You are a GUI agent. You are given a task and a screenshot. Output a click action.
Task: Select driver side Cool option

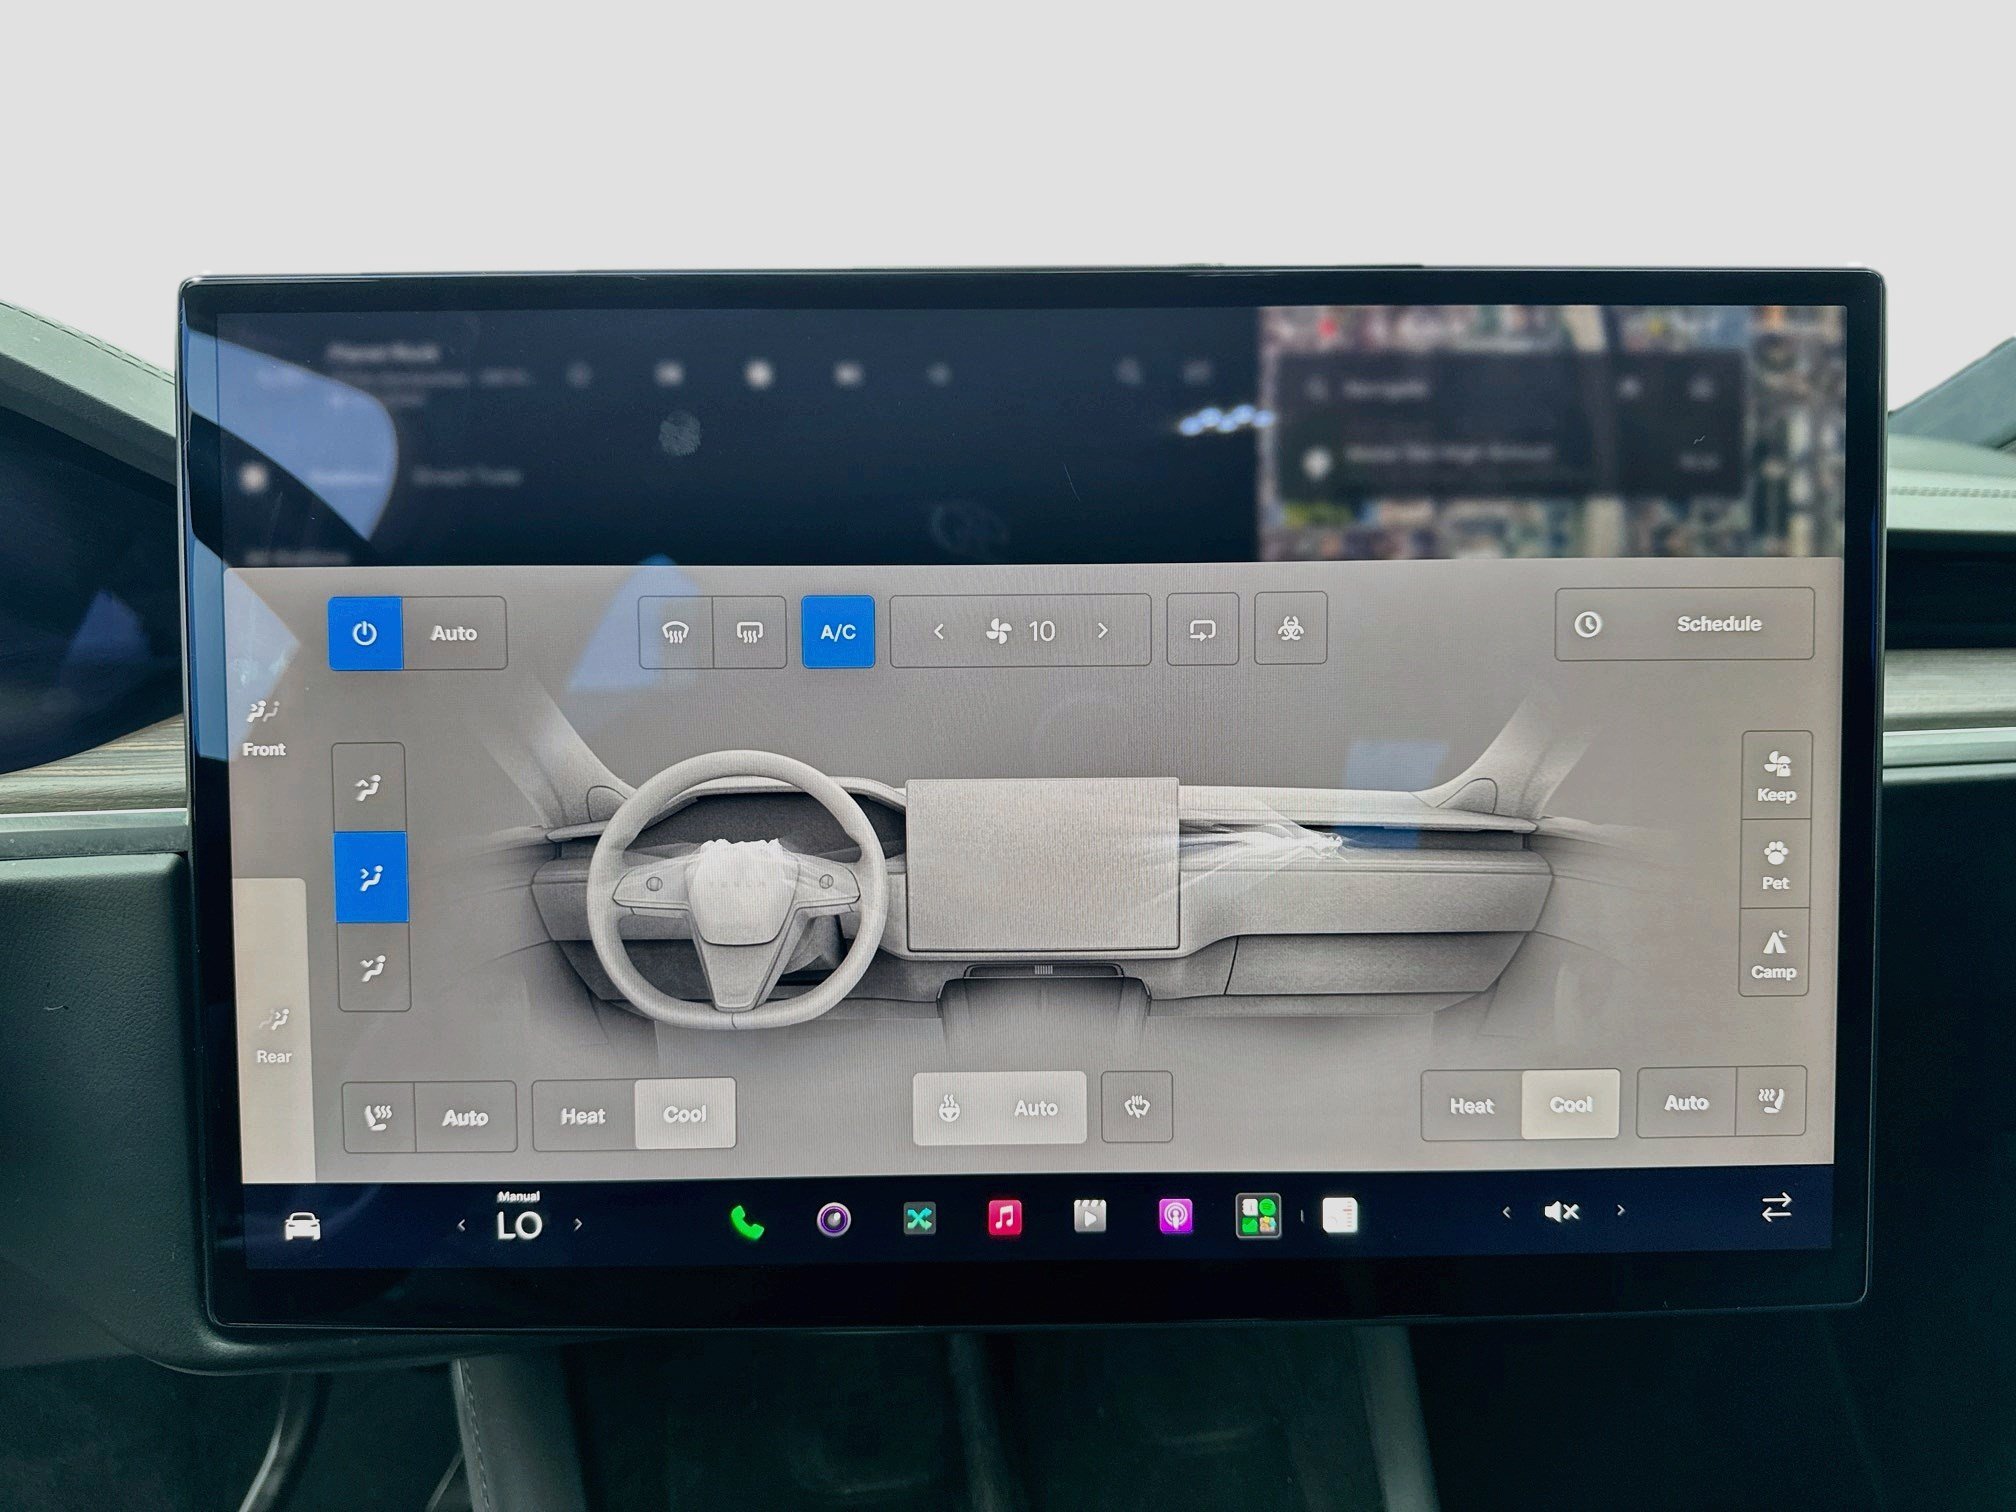pos(685,1114)
